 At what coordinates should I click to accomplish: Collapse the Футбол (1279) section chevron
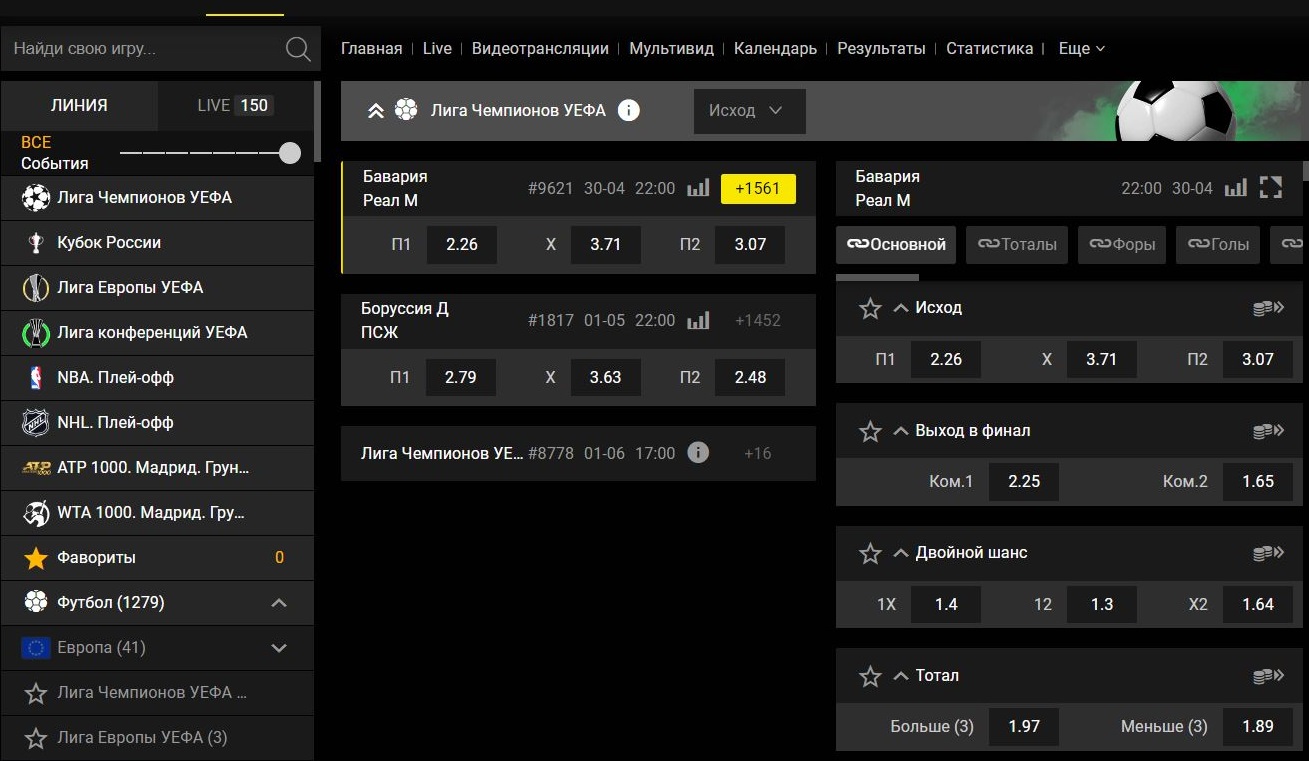click(x=279, y=603)
